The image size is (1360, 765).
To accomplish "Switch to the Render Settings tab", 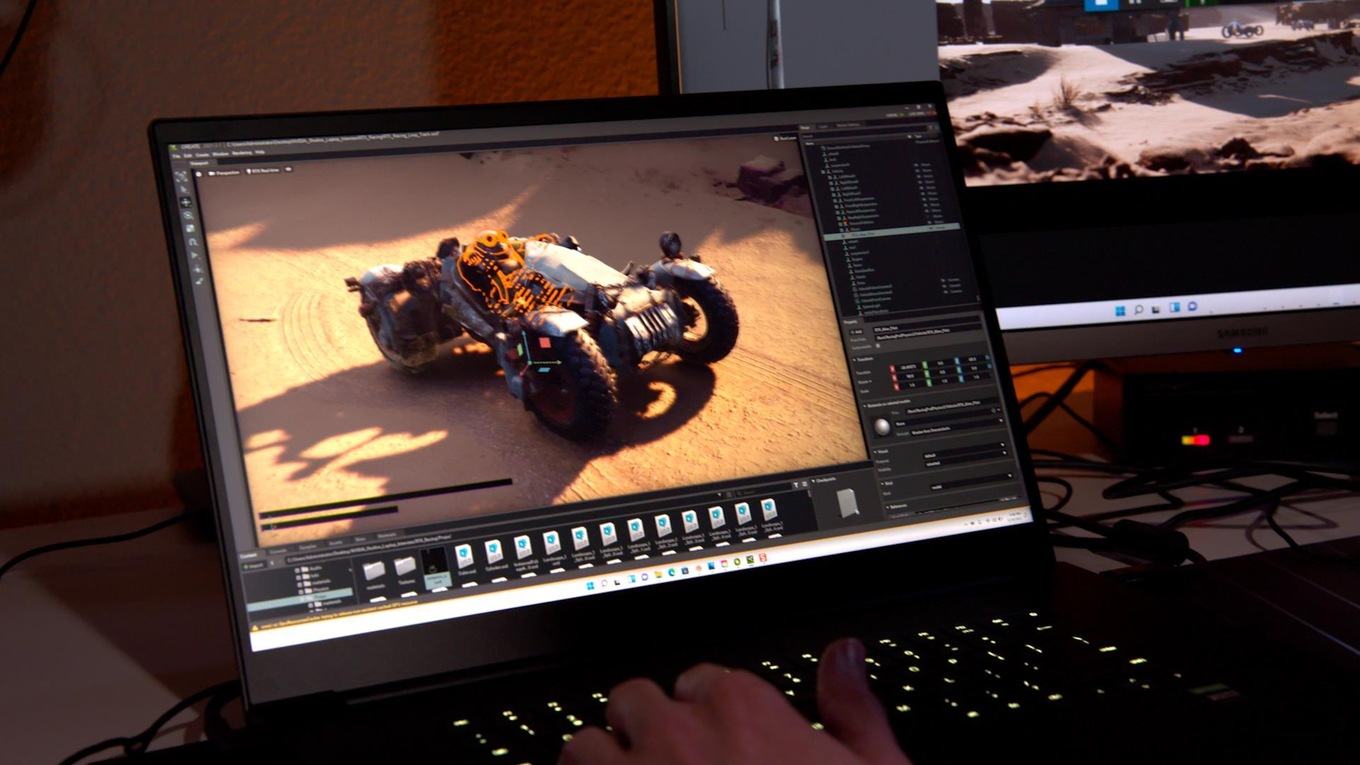I will 847,125.
